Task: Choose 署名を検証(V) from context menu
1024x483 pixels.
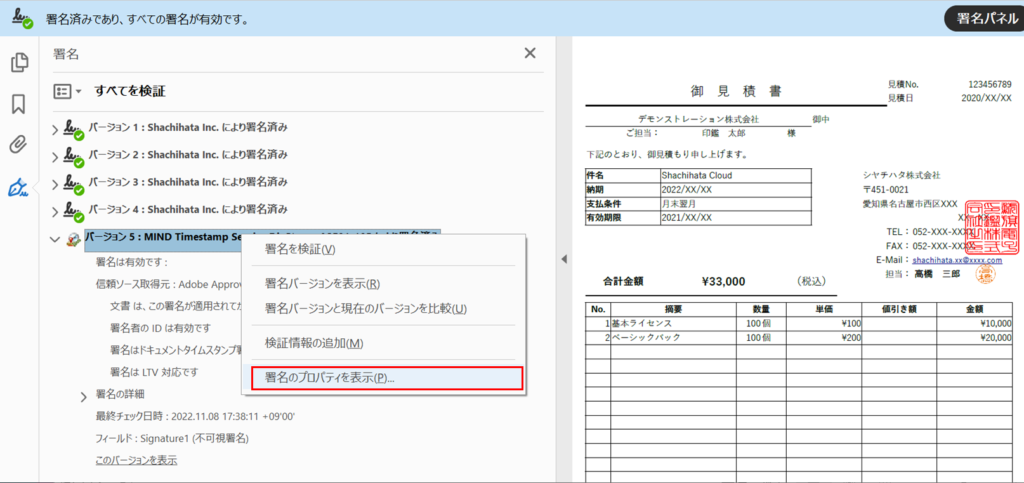Action: pyautogui.click(x=383, y=249)
